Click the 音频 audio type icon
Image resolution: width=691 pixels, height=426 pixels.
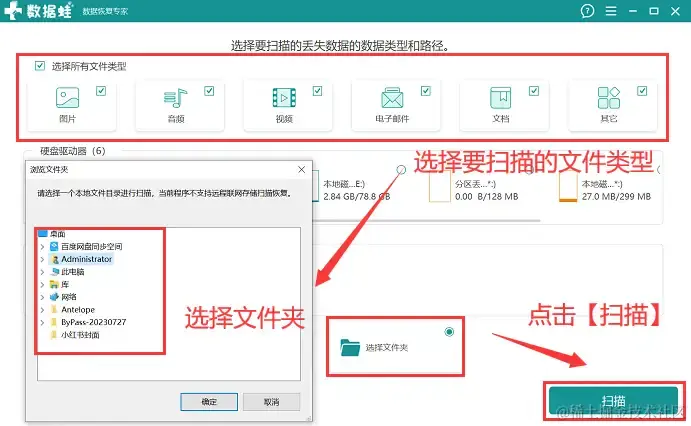[175, 98]
